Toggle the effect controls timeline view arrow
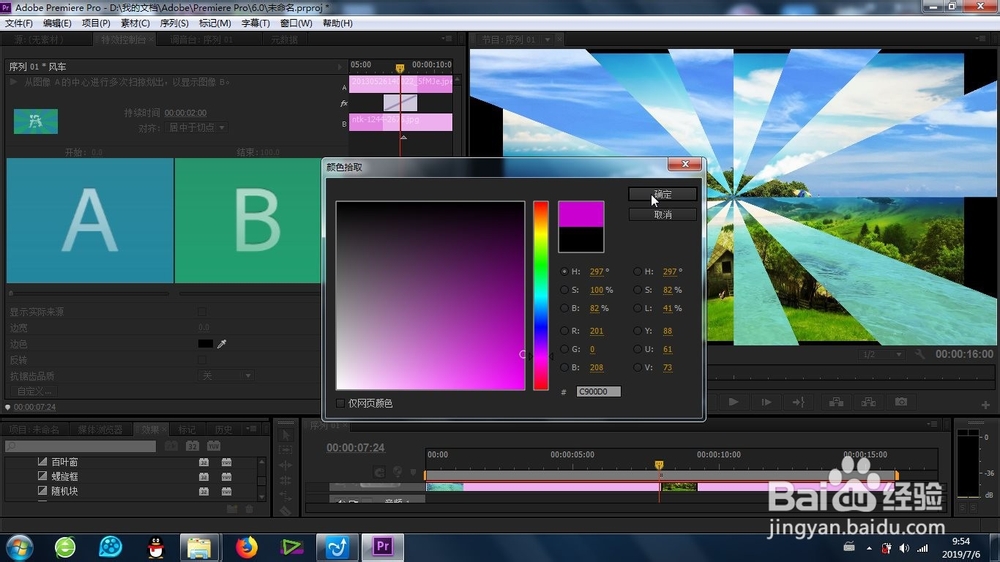 [x=339, y=66]
